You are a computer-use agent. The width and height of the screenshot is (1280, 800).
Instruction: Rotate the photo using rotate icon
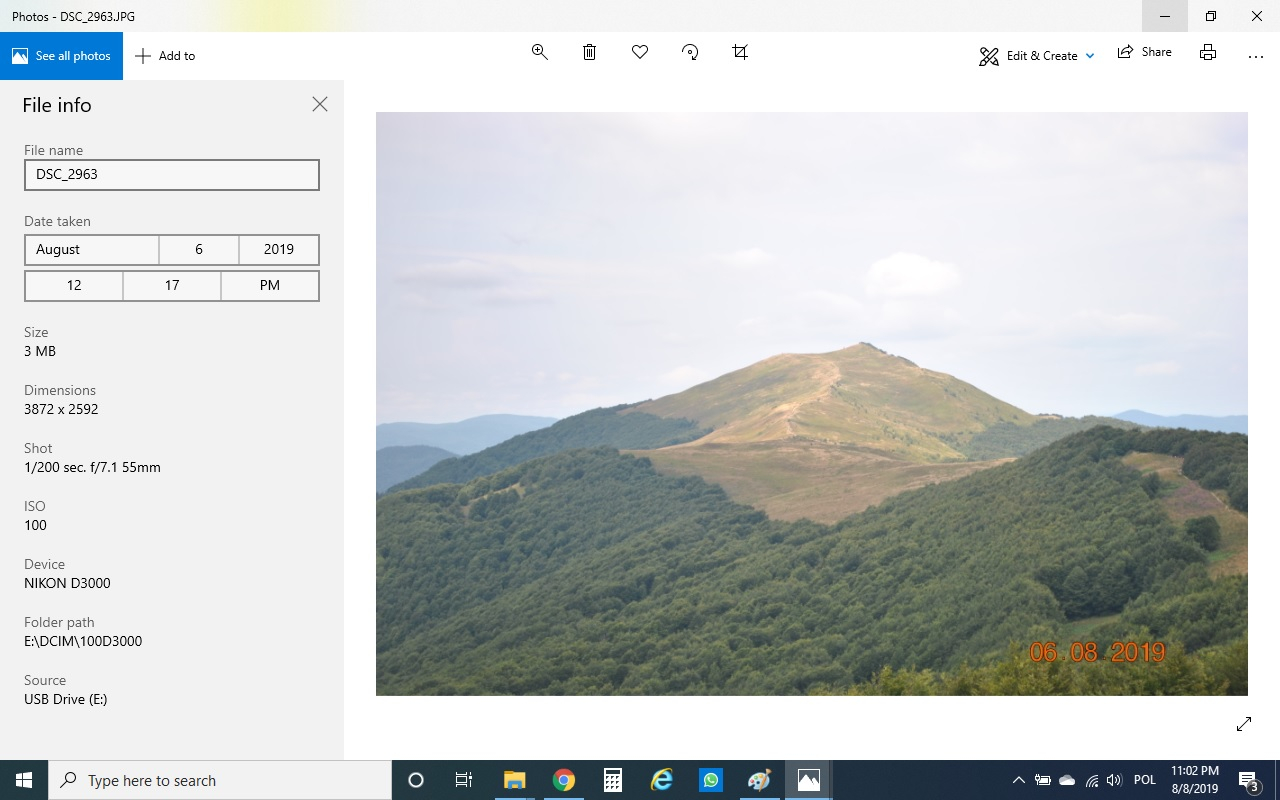click(x=690, y=52)
